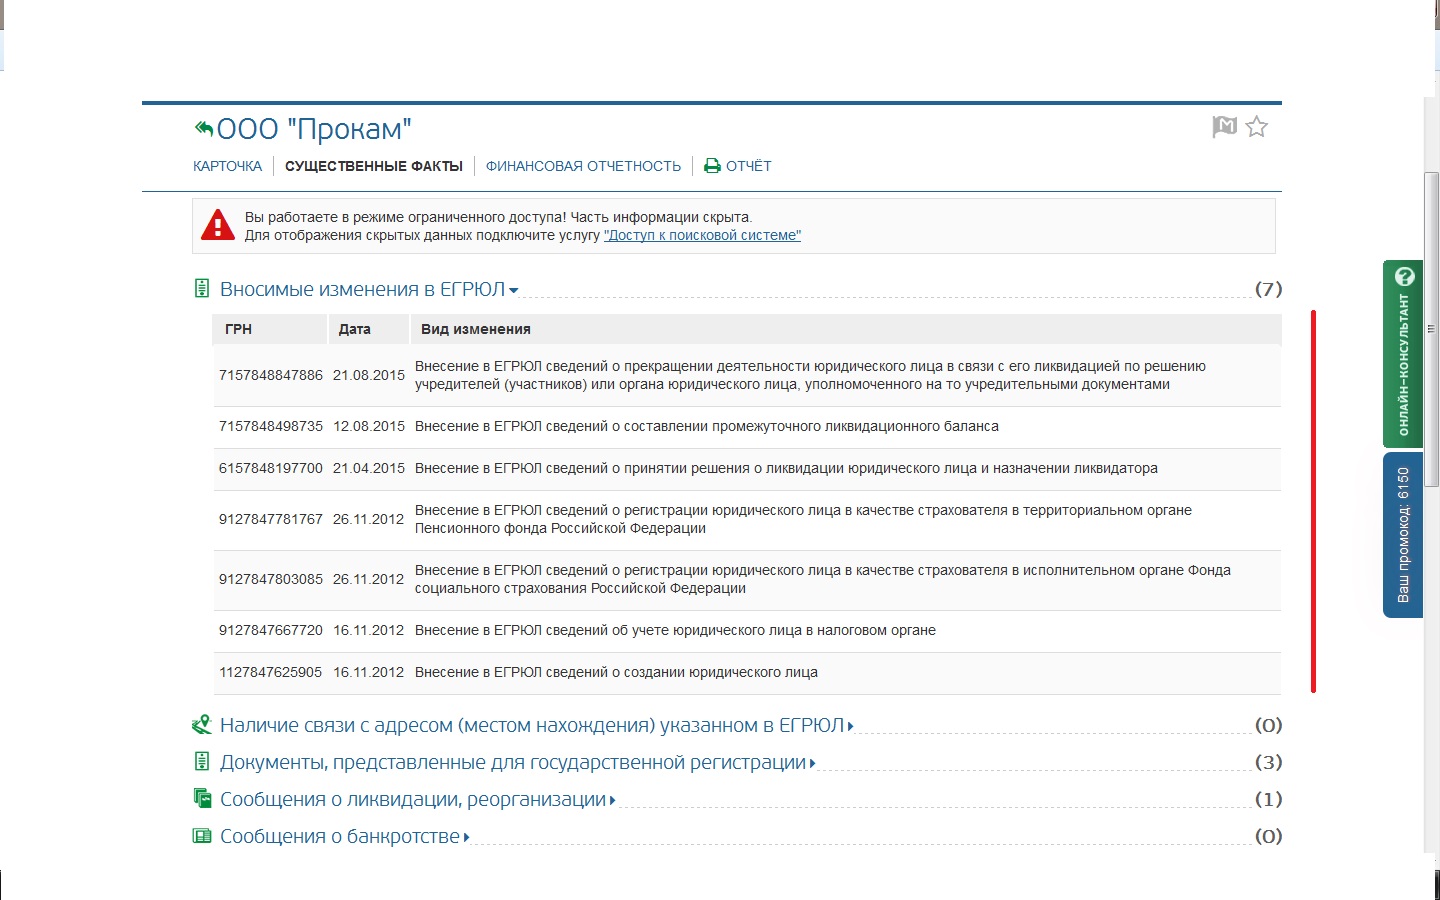Click the flag icon in the header

1224,127
